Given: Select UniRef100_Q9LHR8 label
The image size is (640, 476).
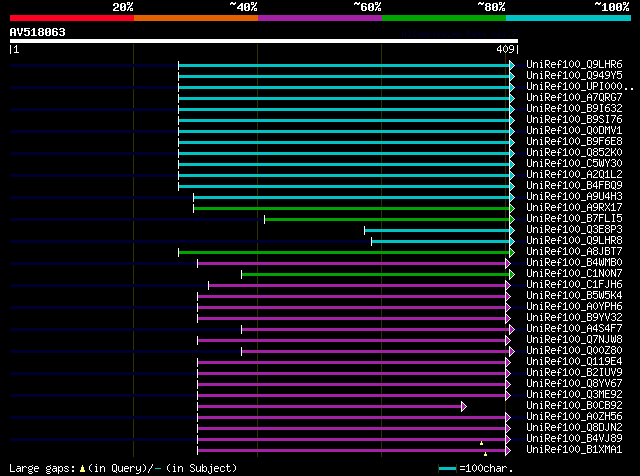Looking at the screenshot, I should point(574,241).
